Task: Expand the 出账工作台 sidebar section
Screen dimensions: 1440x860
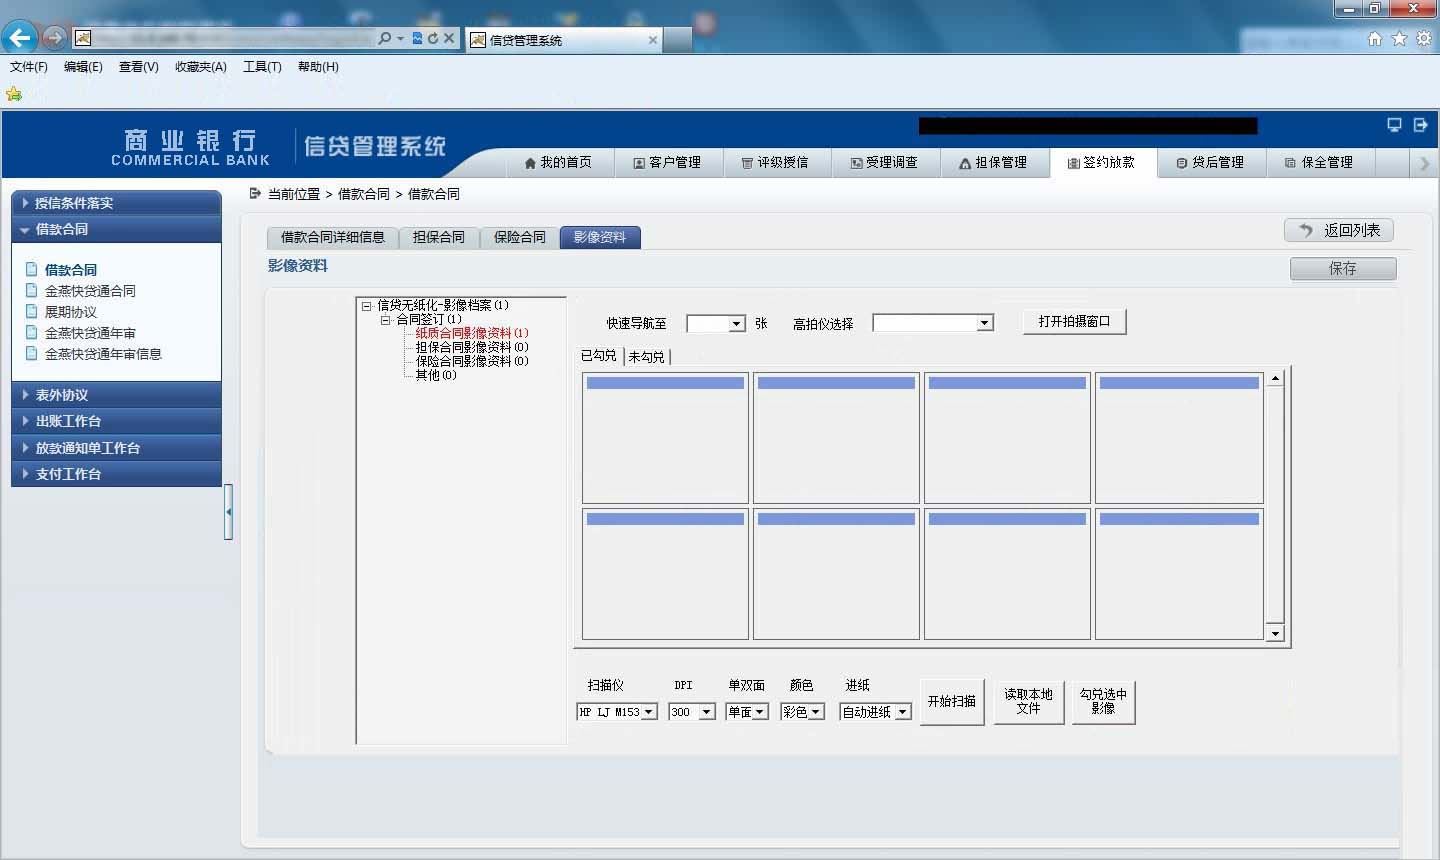Action: pyautogui.click(x=116, y=421)
